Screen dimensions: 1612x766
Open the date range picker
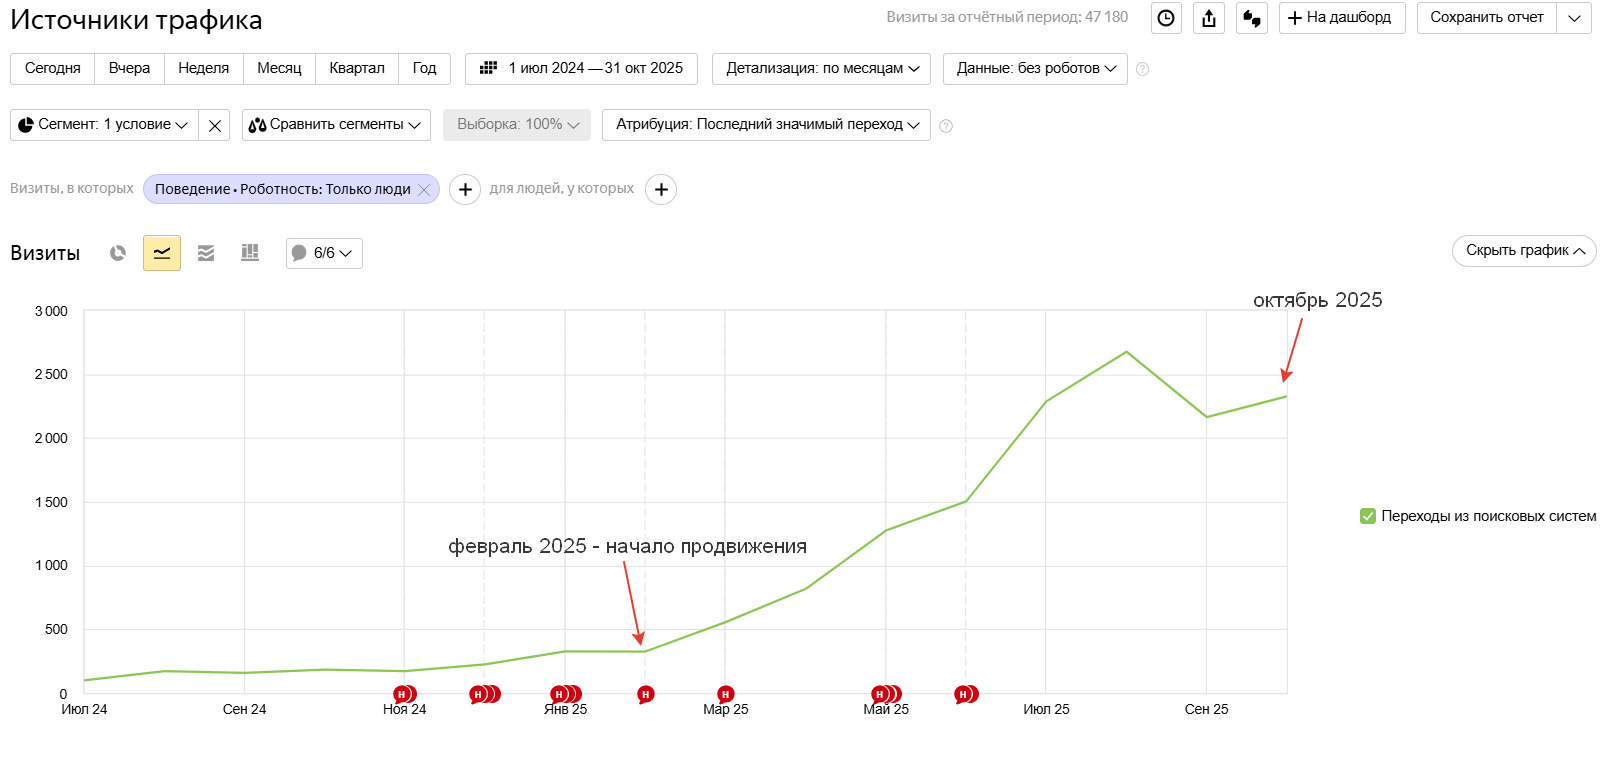pyautogui.click(x=581, y=69)
